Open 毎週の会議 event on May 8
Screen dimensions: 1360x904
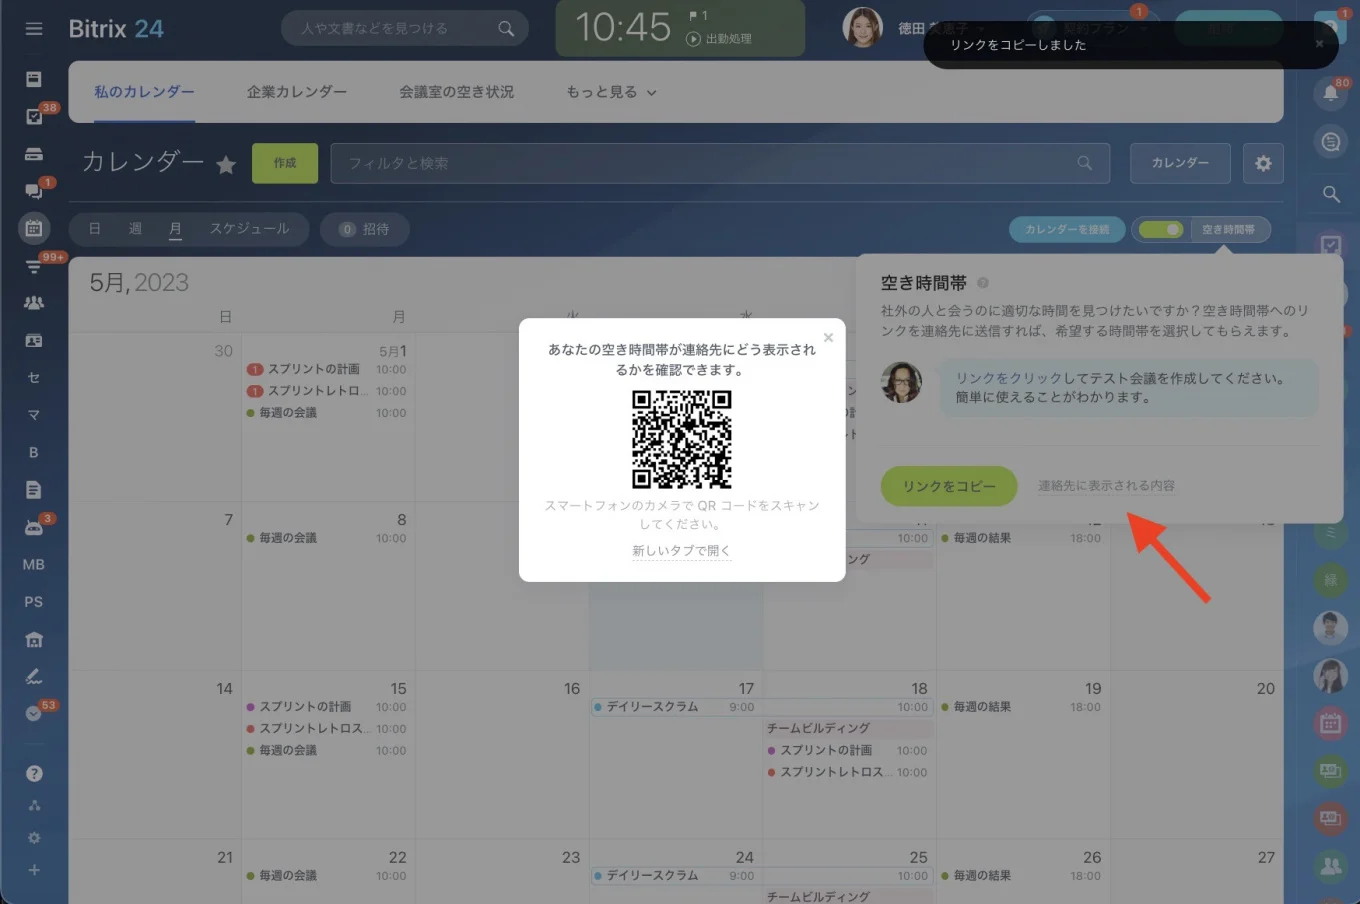click(327, 538)
